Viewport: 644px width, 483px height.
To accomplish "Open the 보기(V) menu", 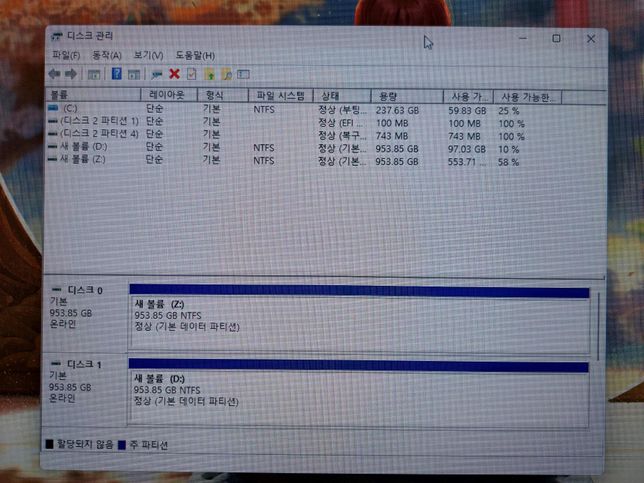I will tap(148, 55).
